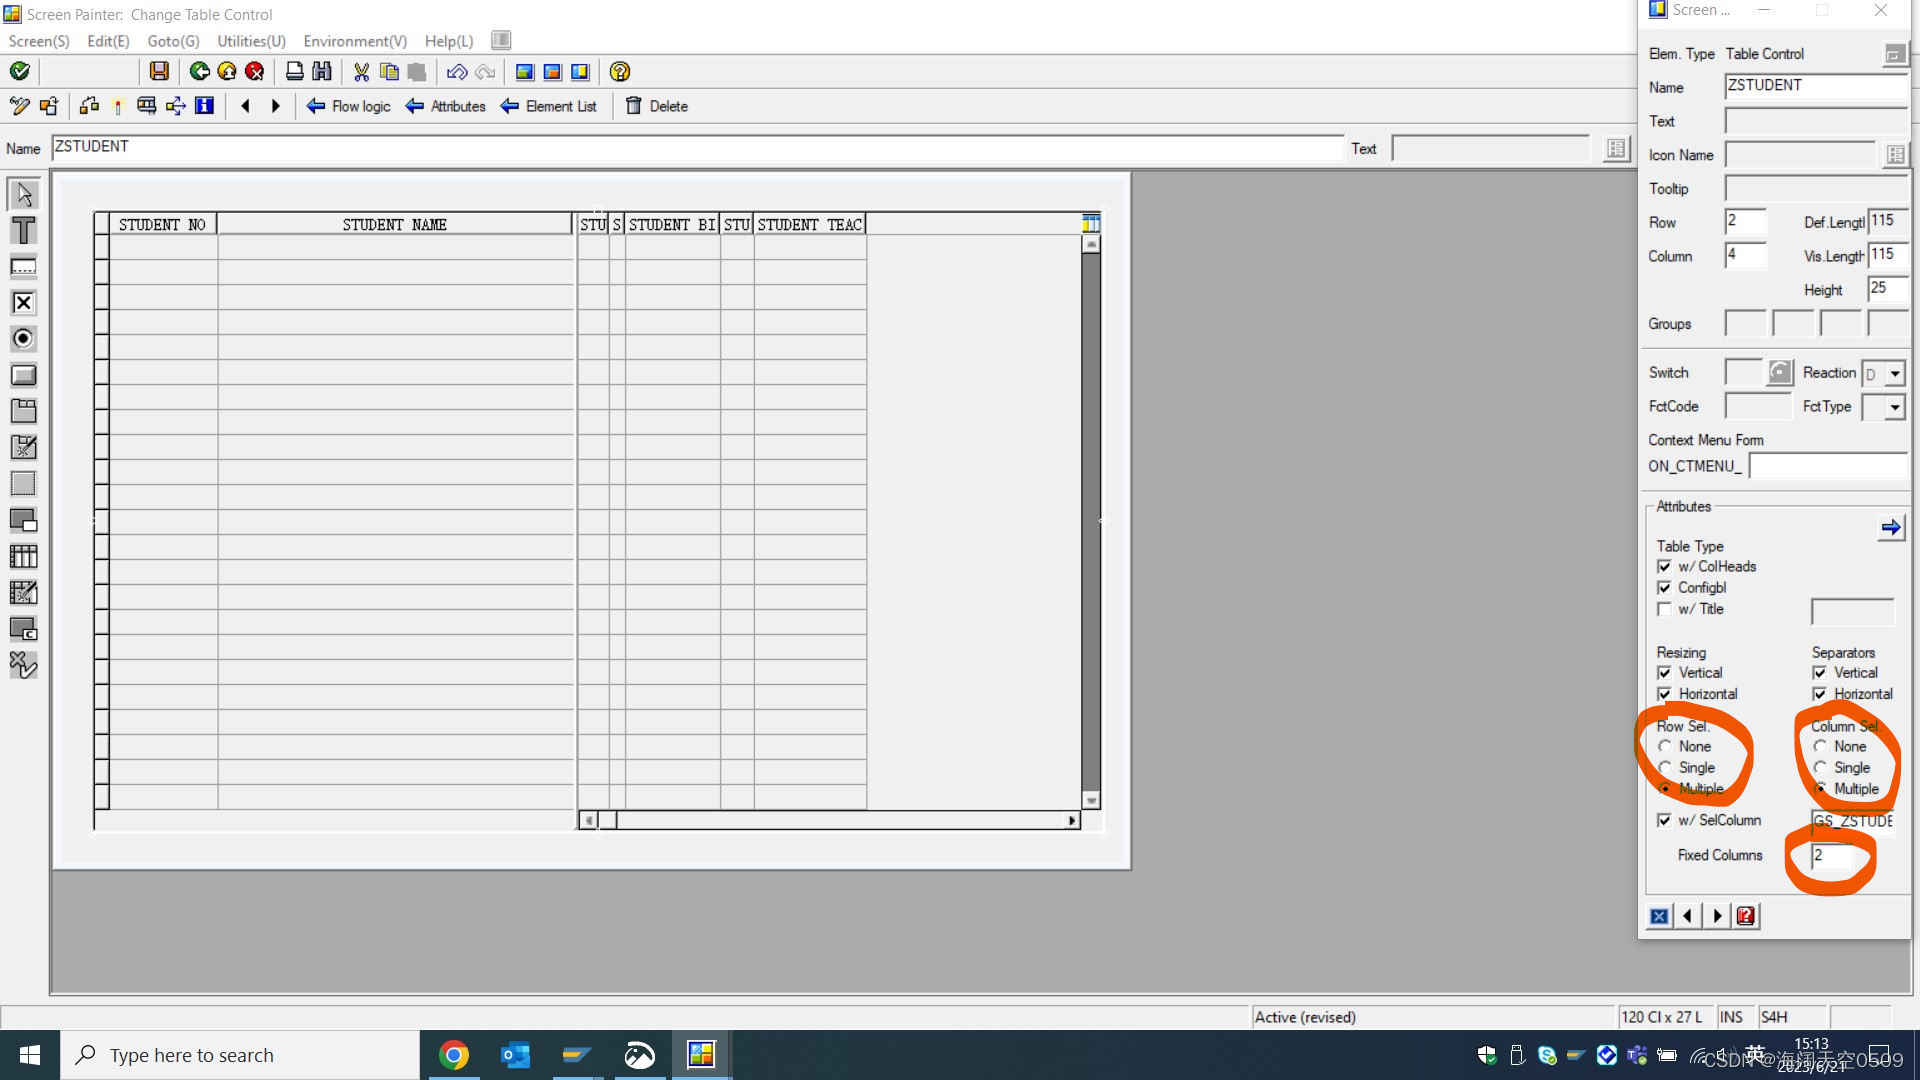Click the Cut scissors icon
This screenshot has width=1920, height=1080.
pos(361,71)
